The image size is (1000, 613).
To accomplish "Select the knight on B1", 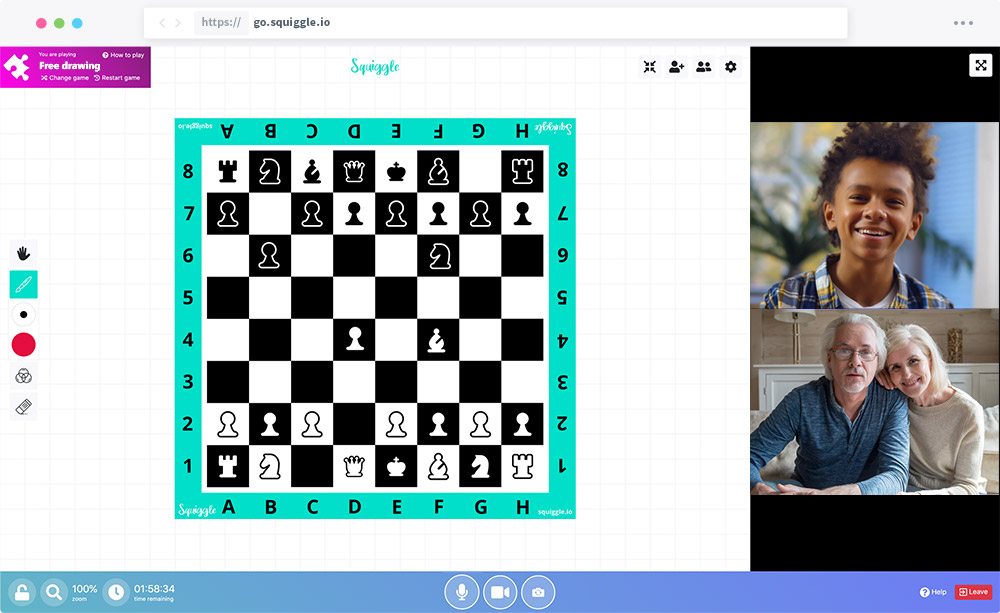I will click(x=270, y=467).
